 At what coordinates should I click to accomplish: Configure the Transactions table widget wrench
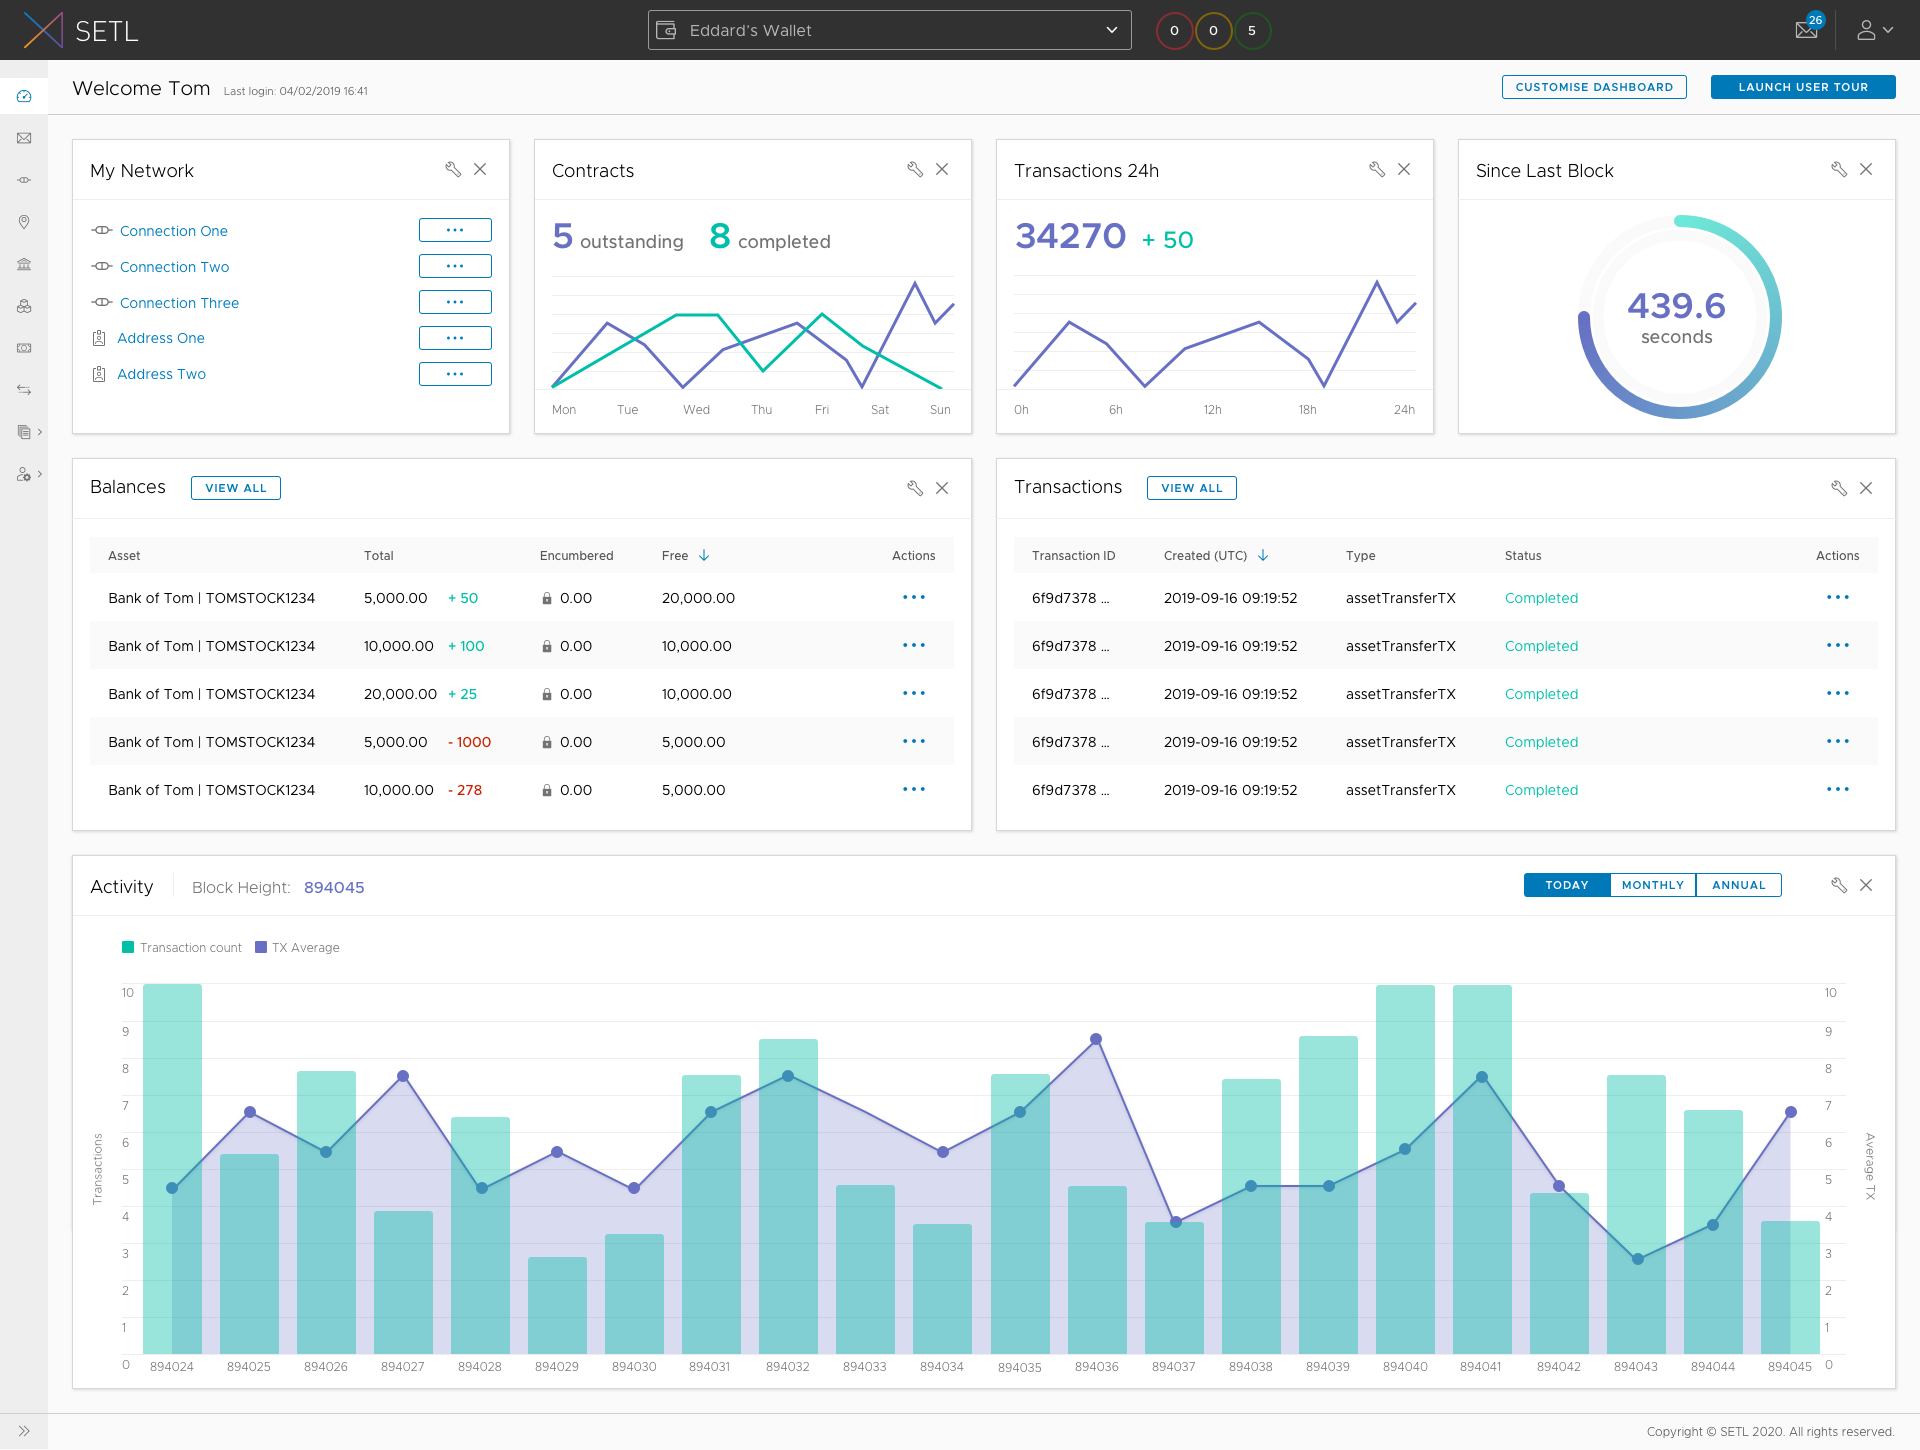1839,488
